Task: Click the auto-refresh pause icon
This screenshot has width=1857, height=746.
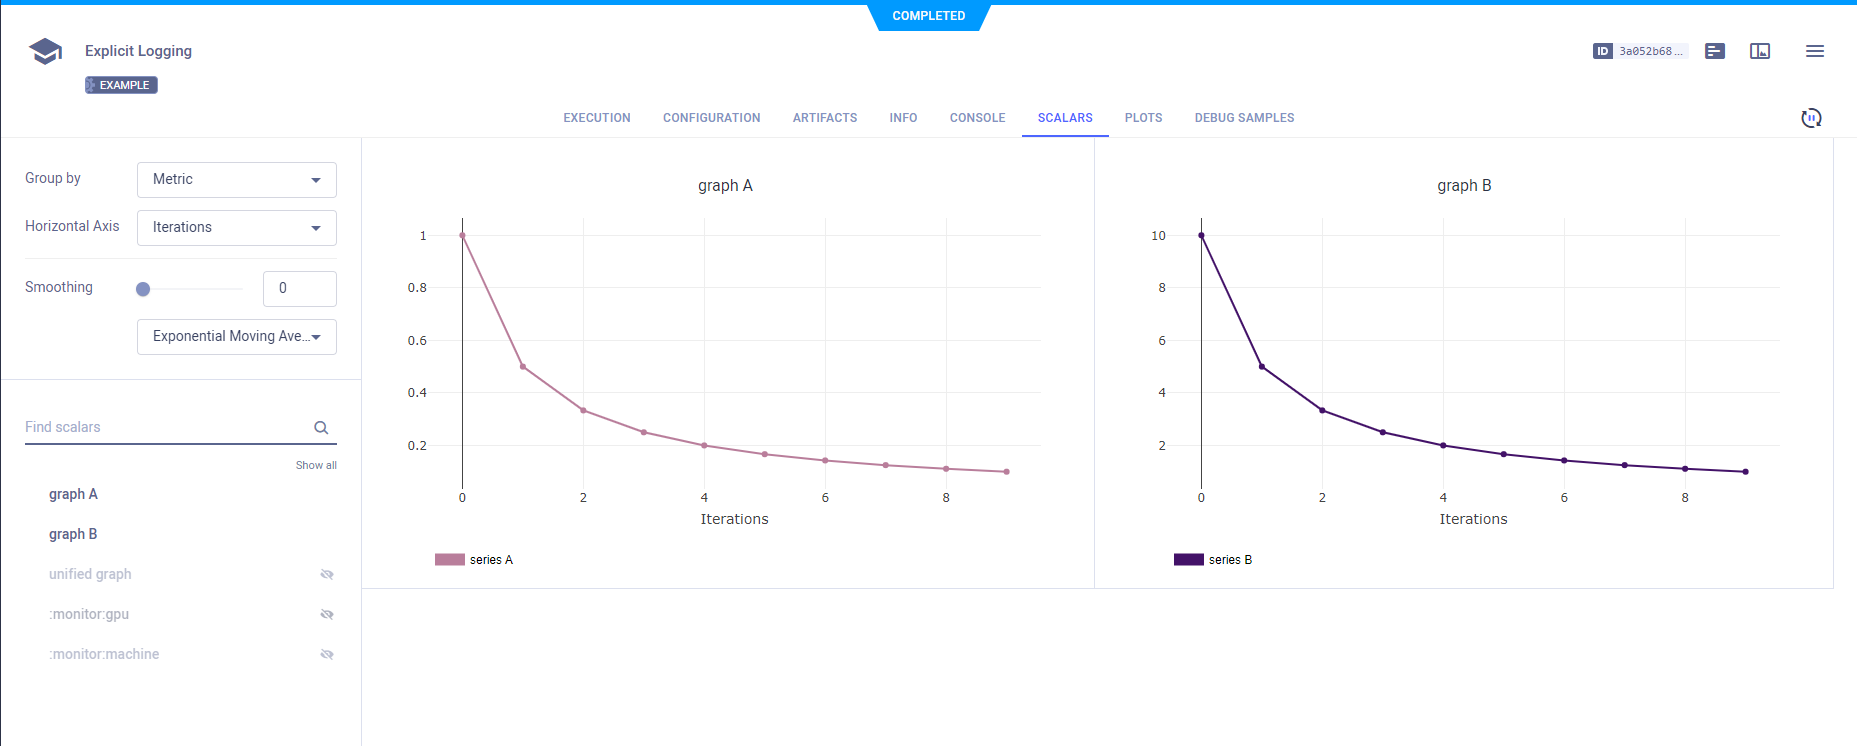Action: [1810, 118]
